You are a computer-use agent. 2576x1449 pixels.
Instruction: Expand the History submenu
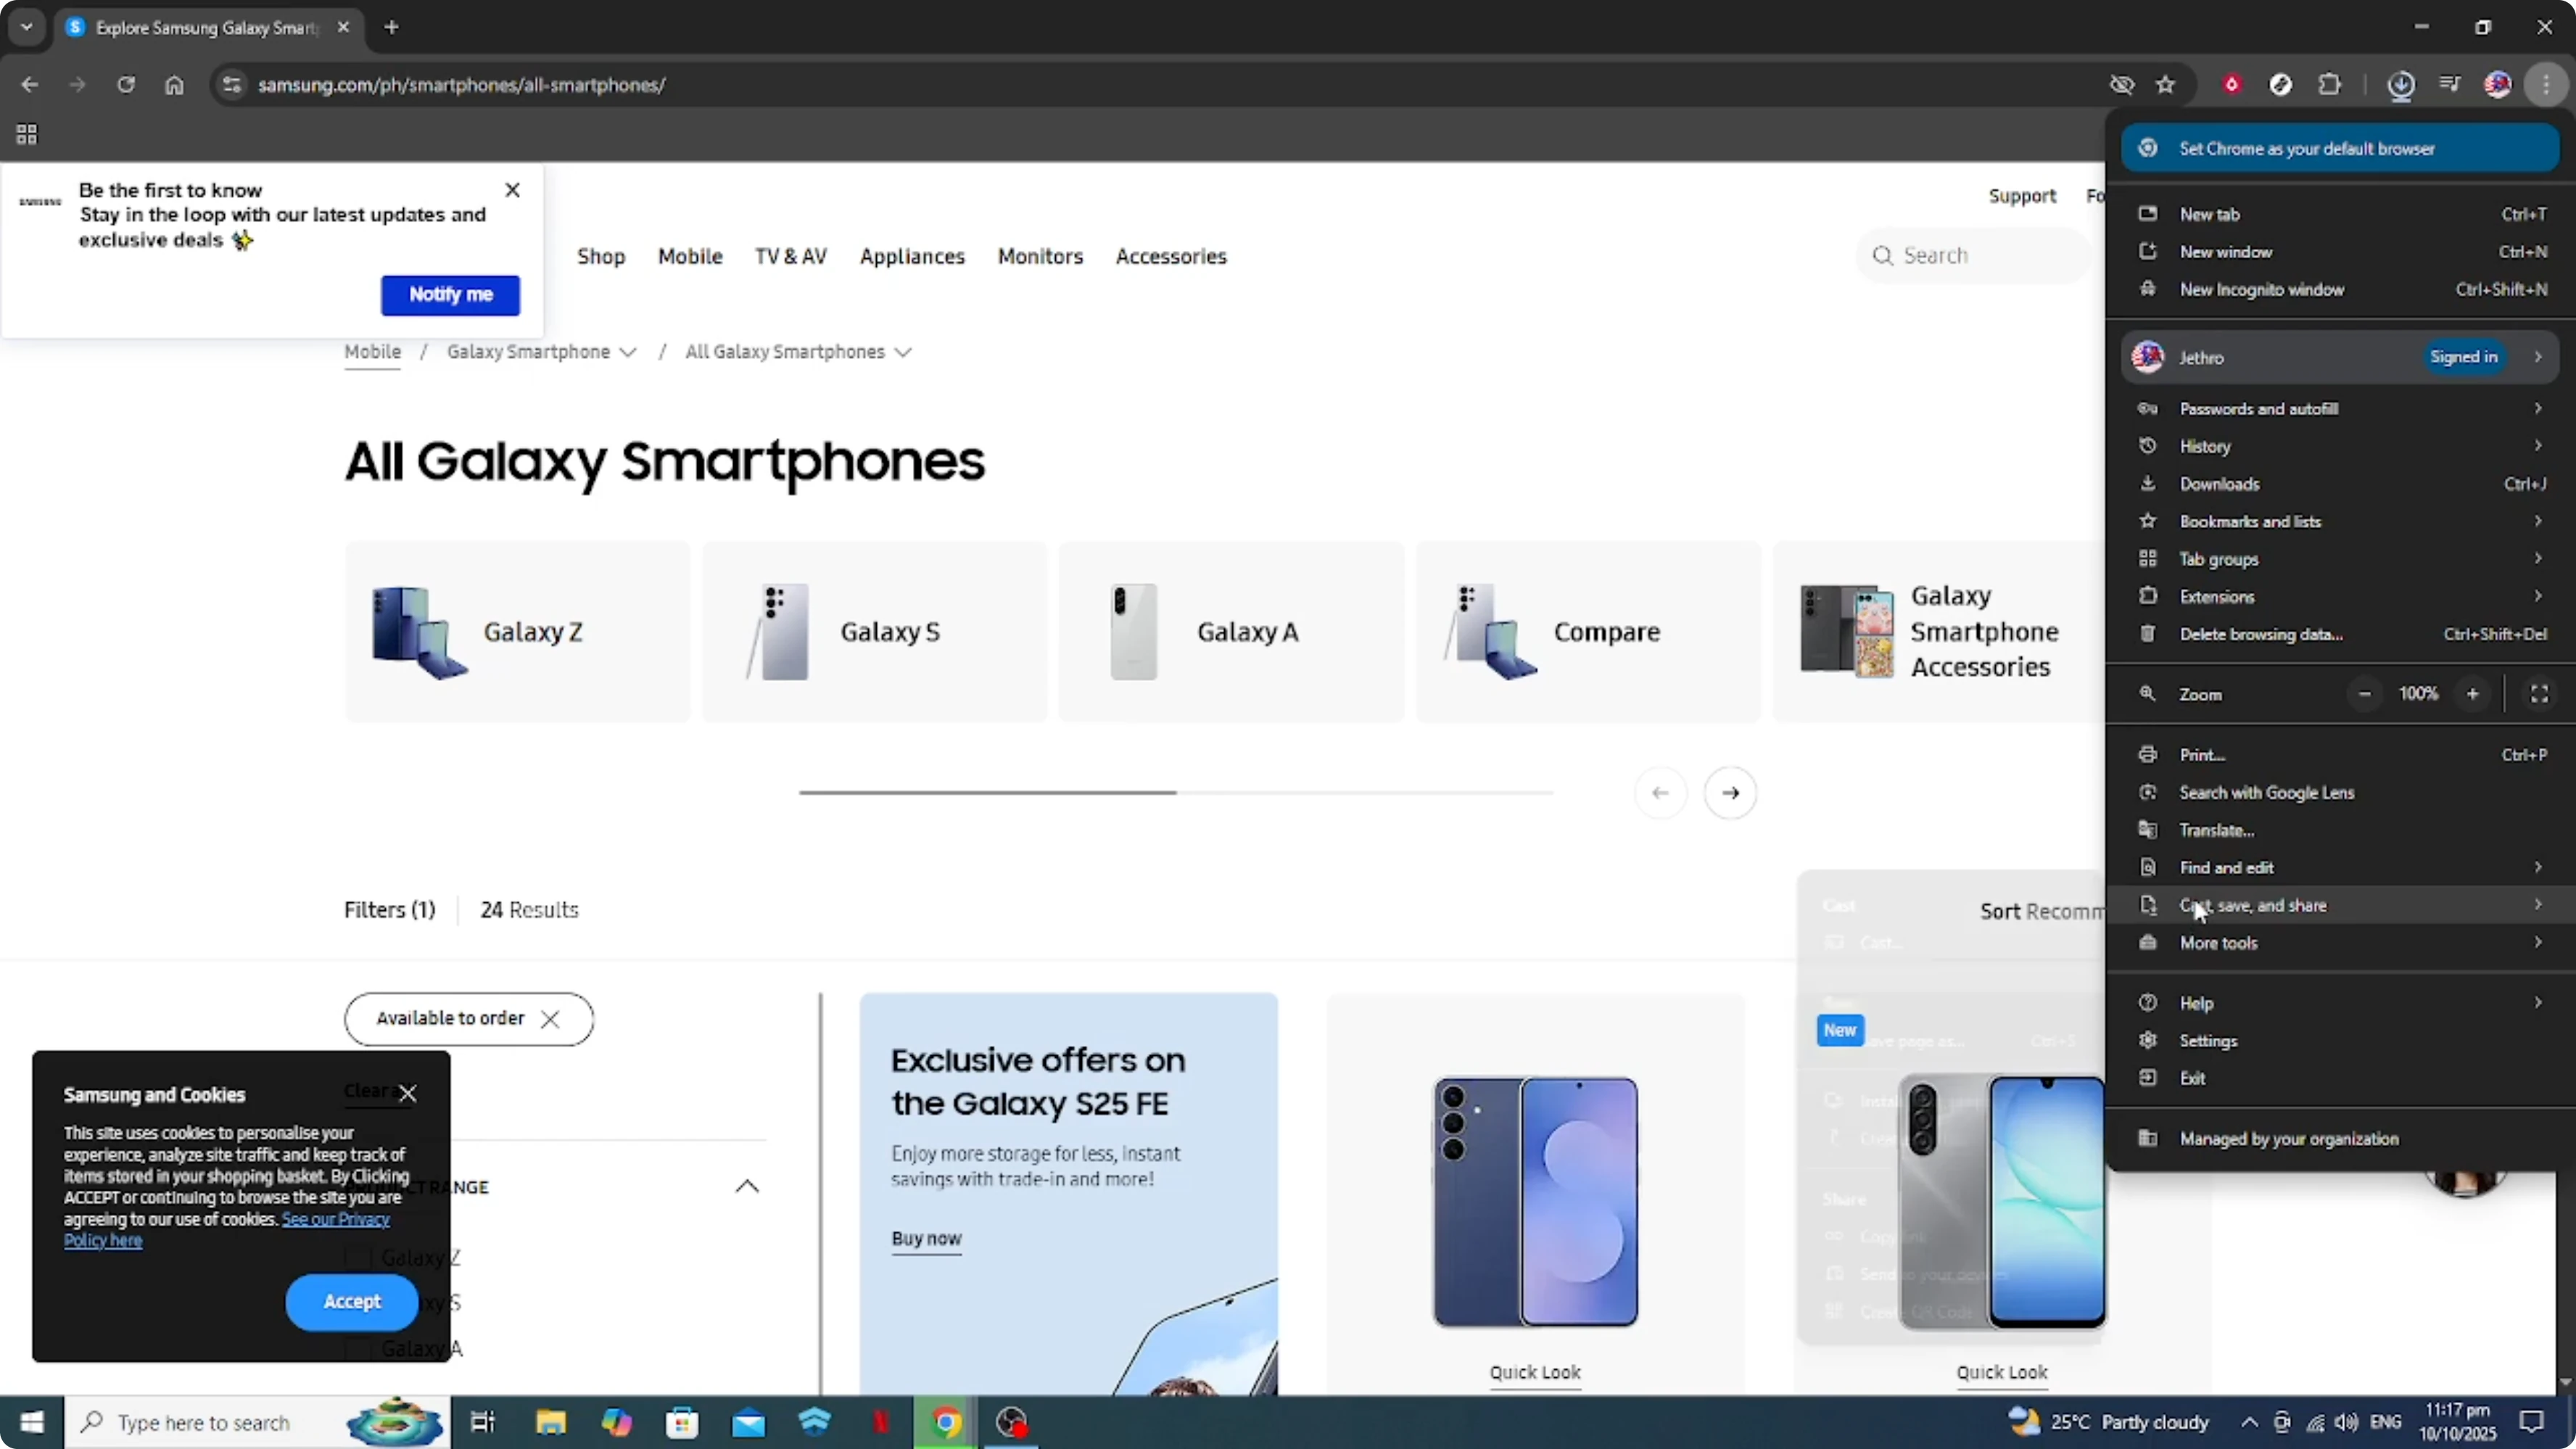point(2340,446)
